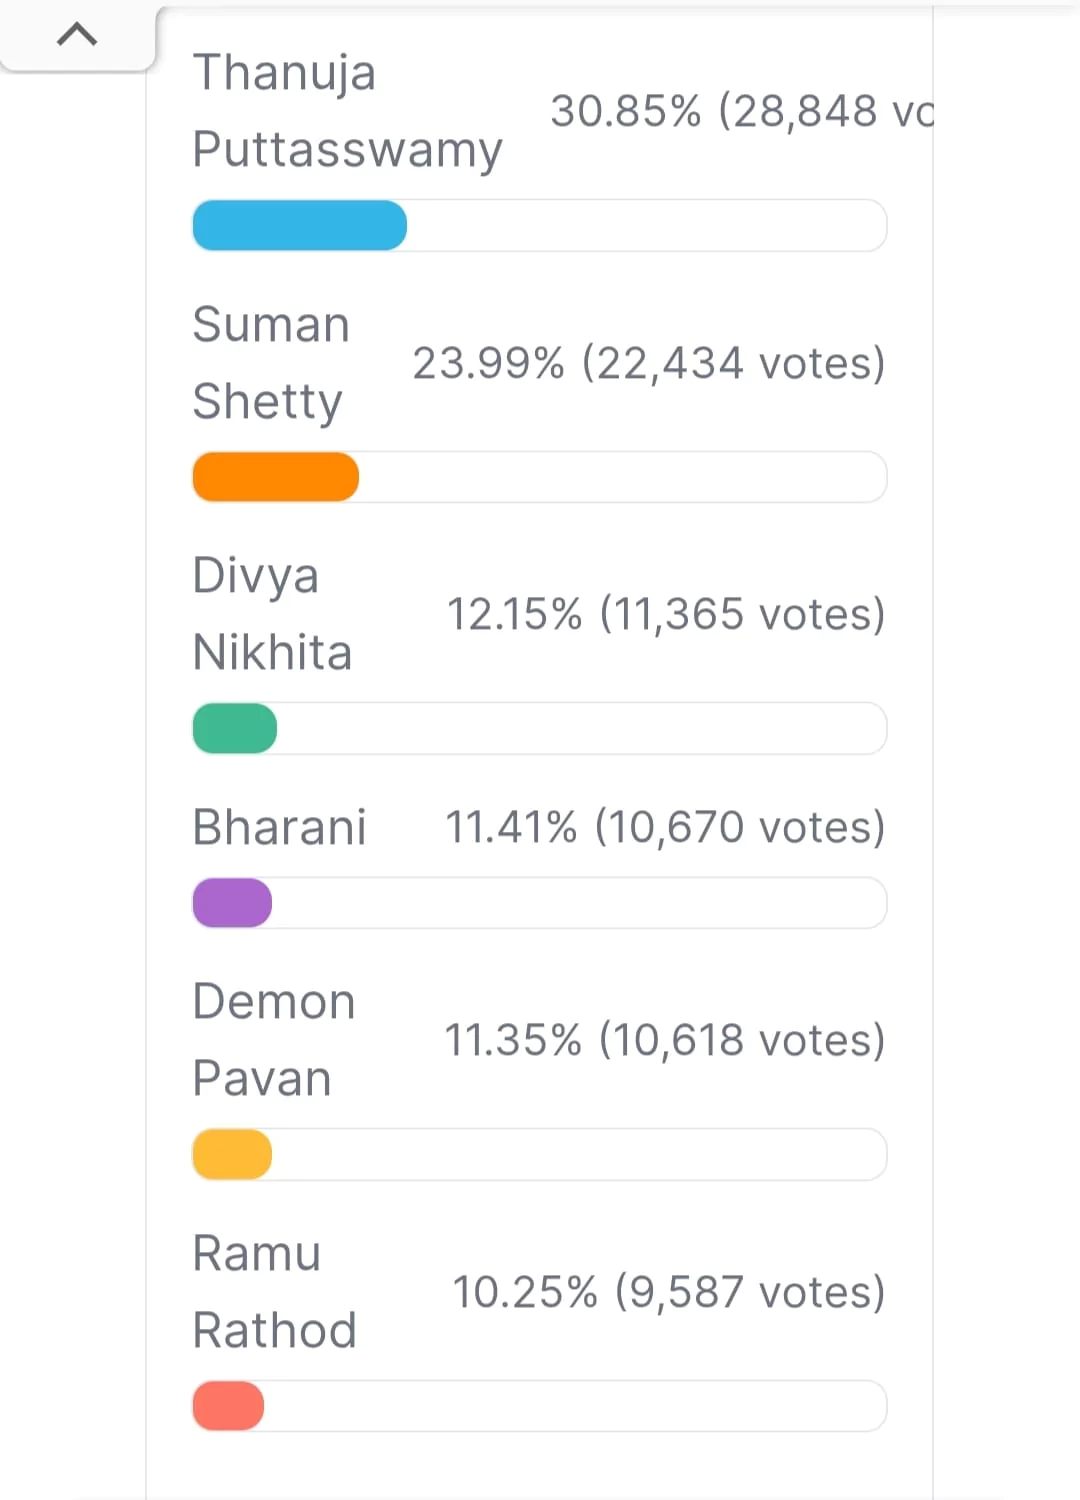Click the orange Suman Shetty vote bar
Image resolution: width=1080 pixels, height=1500 pixels.
click(276, 477)
